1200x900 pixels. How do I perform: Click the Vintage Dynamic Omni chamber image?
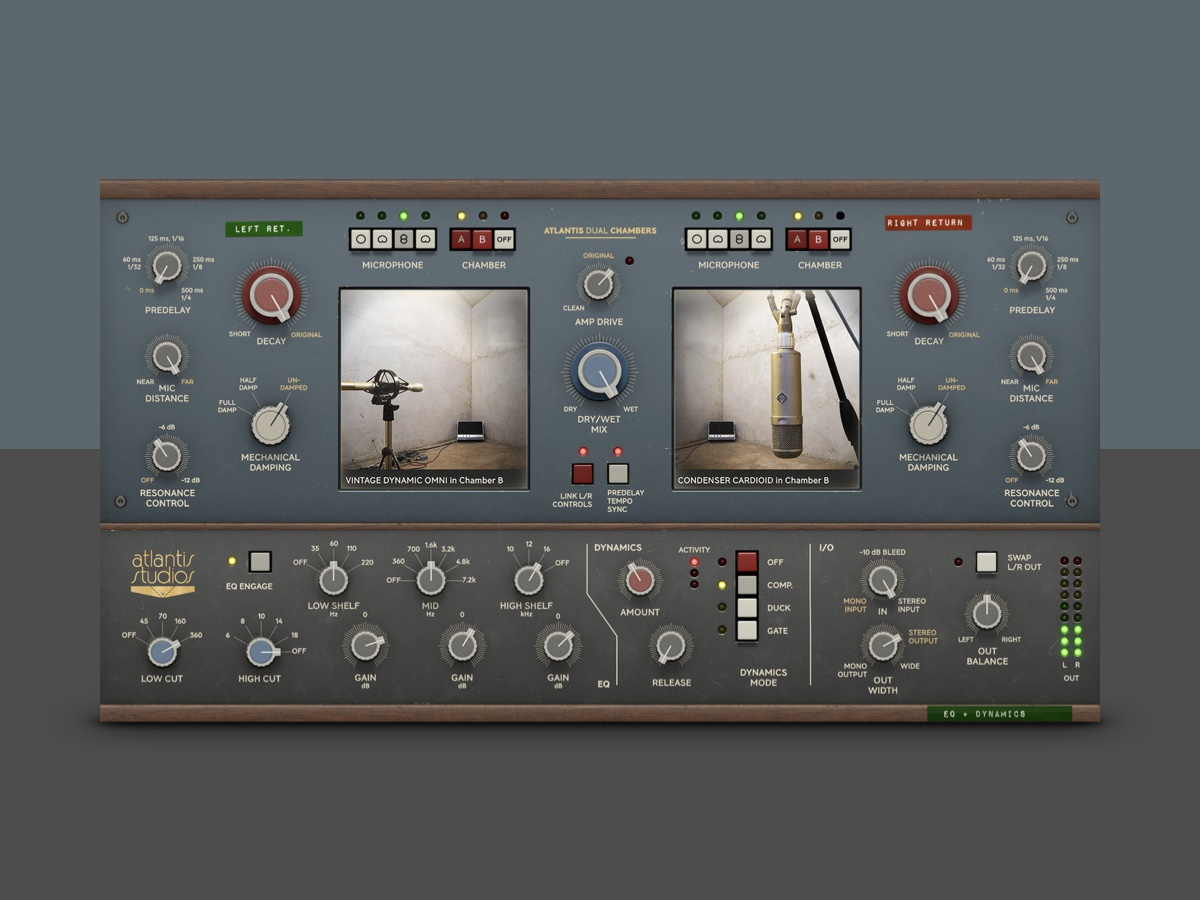[x=434, y=389]
